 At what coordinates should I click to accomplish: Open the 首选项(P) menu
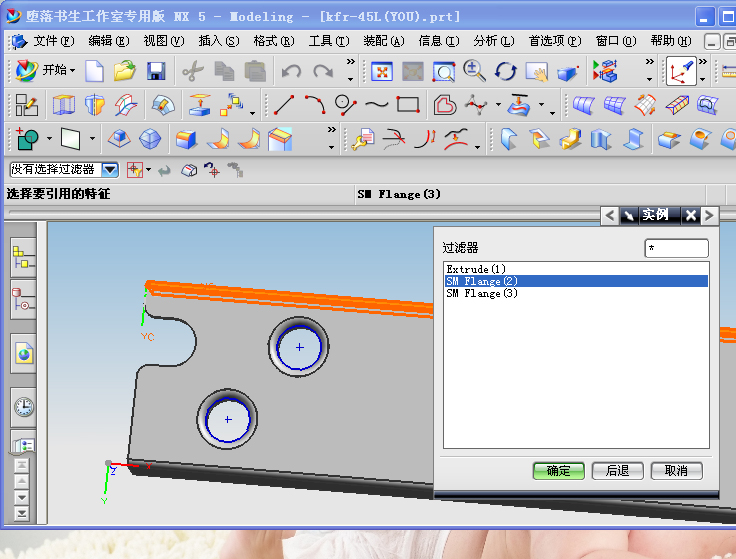[555, 41]
